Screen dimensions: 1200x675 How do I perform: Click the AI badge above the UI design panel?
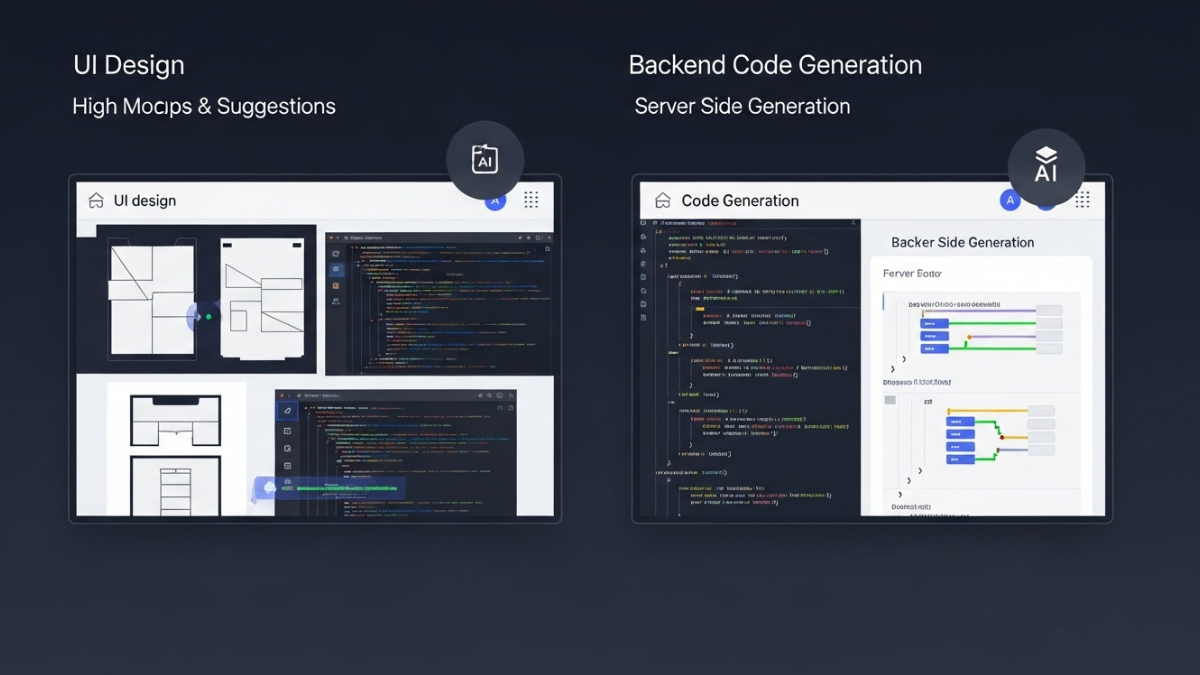(485, 158)
